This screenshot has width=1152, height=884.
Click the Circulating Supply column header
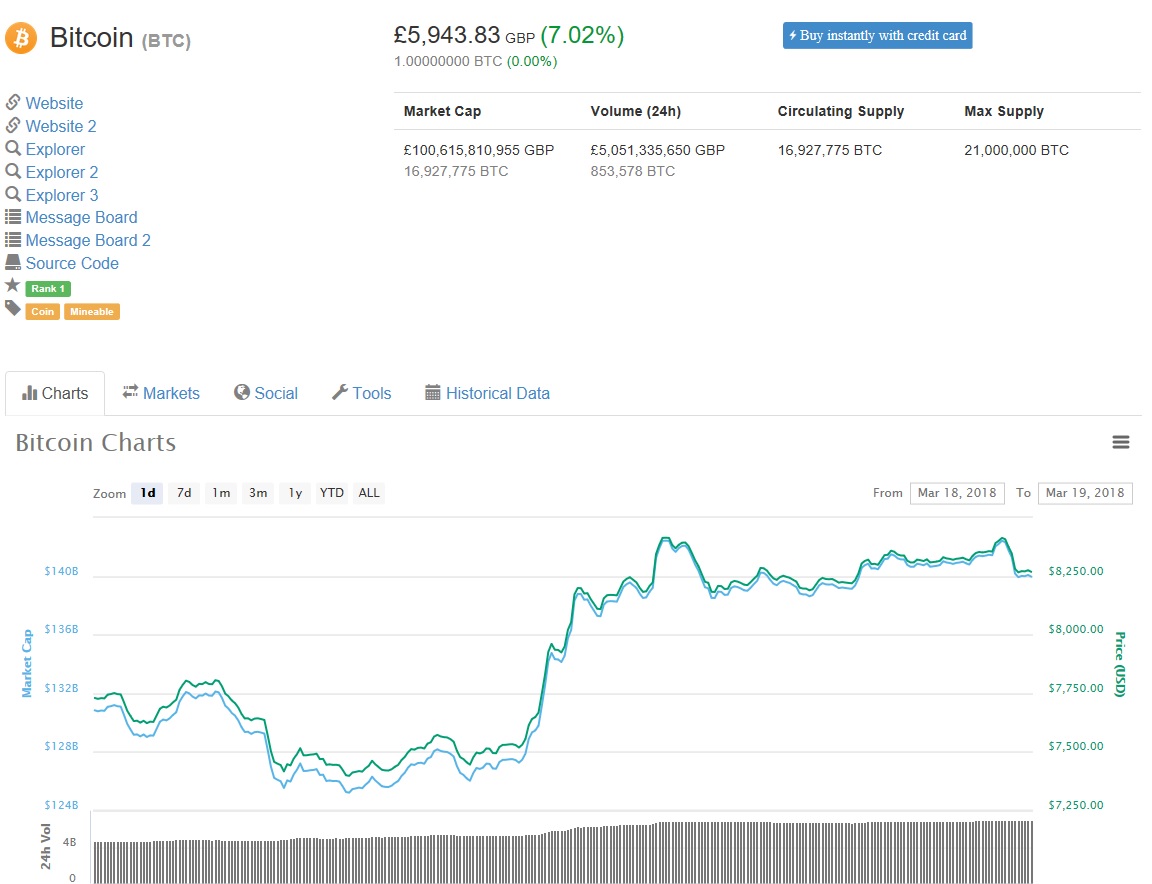pyautogui.click(x=840, y=111)
